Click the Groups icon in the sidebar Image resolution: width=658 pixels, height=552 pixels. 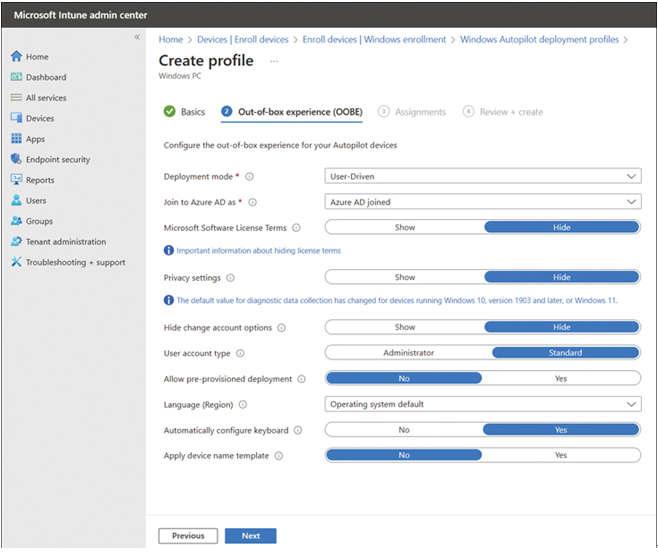[16, 221]
